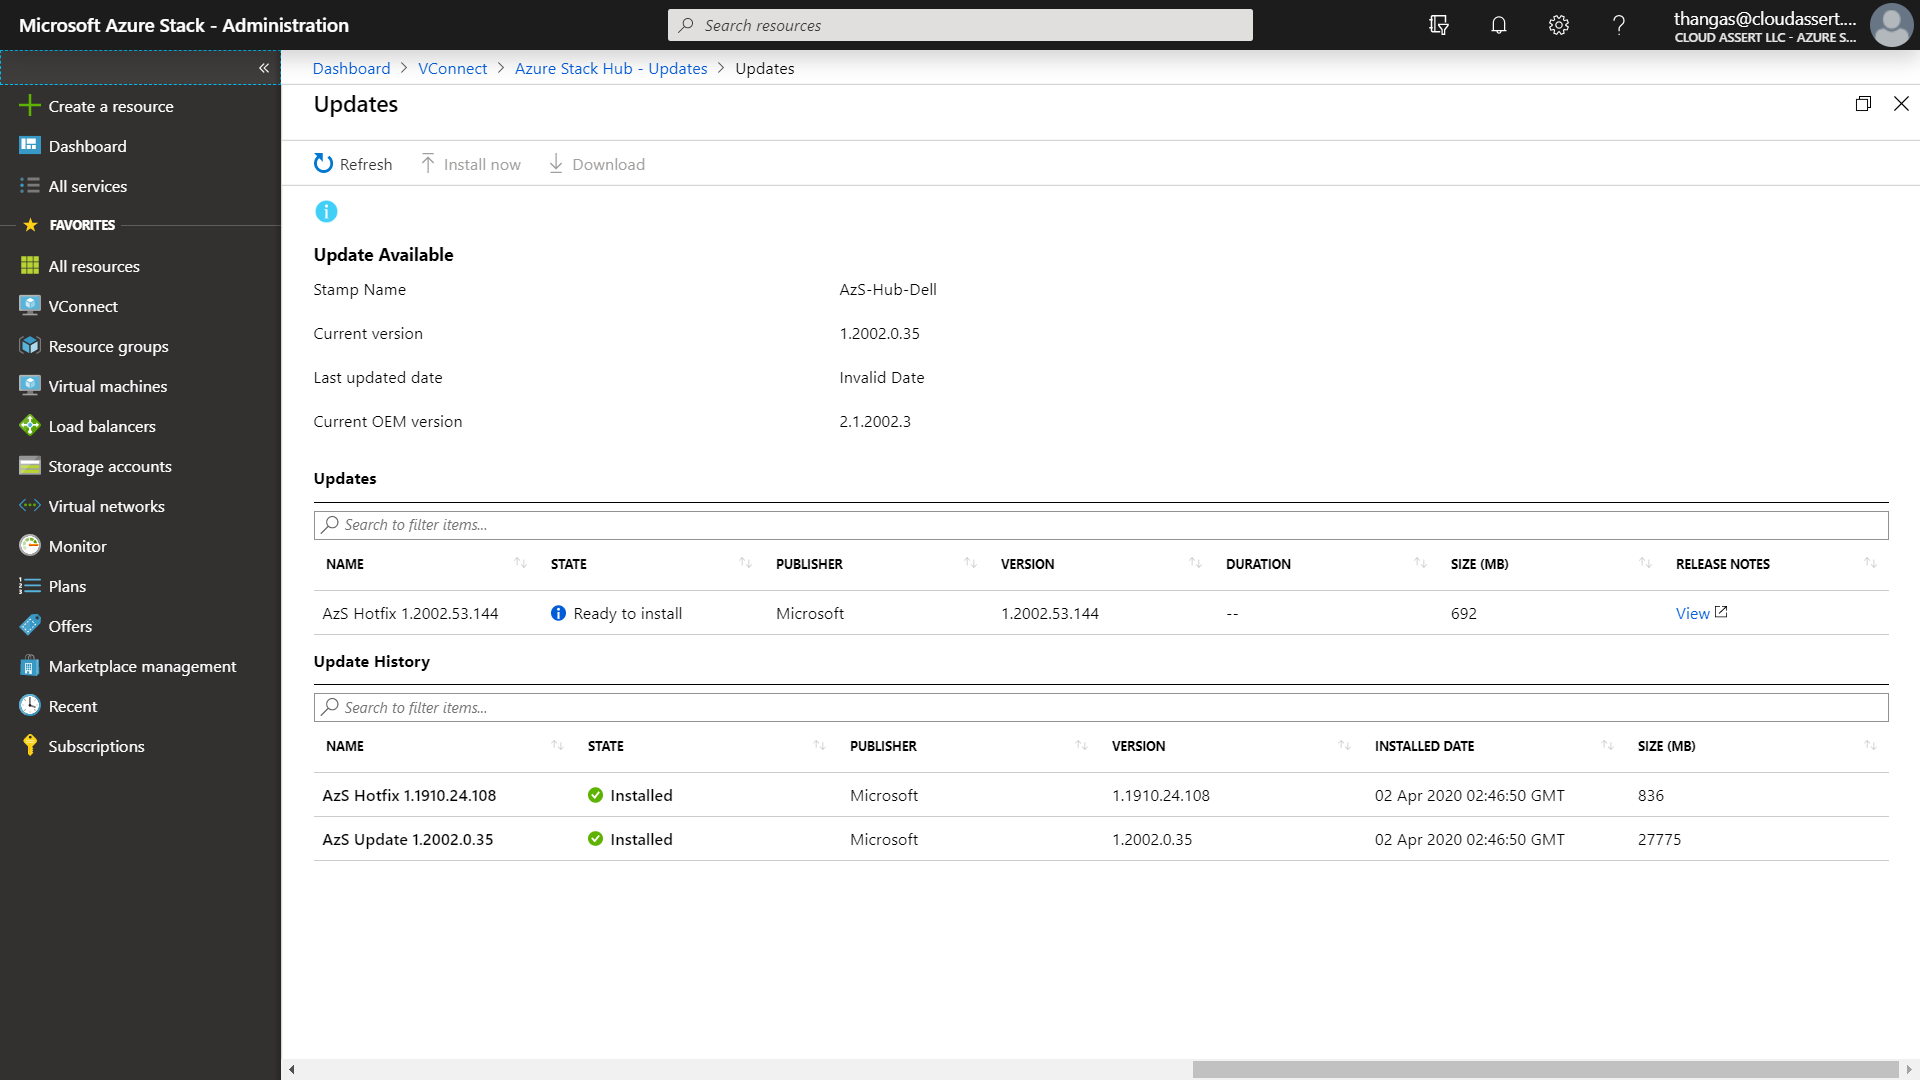This screenshot has height=1080, width=1920.
Task: Toggle sort on the SIZE (MB) column
Action: [x=1646, y=563]
